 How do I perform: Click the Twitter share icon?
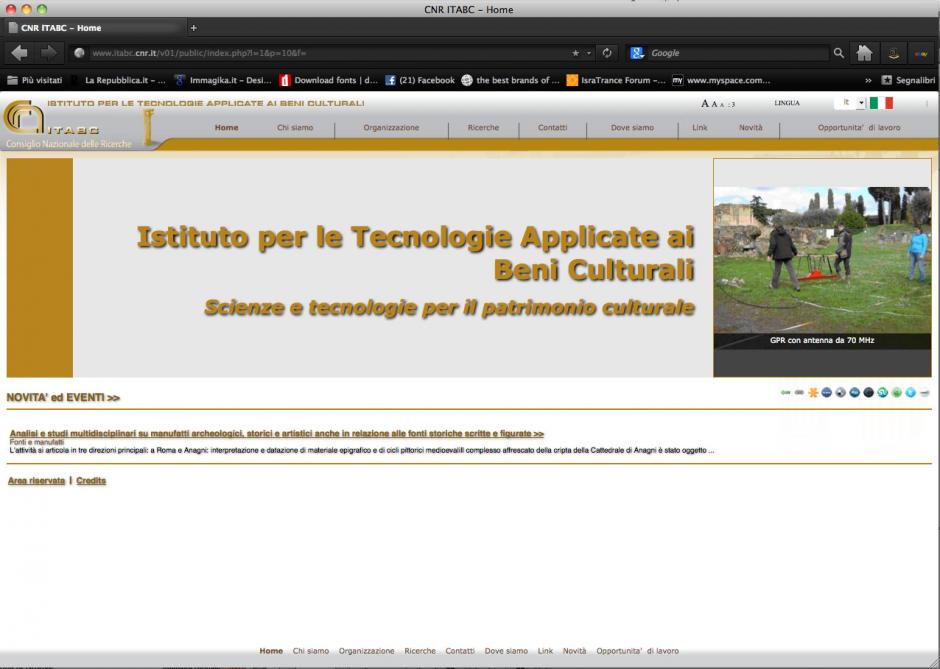(910, 393)
